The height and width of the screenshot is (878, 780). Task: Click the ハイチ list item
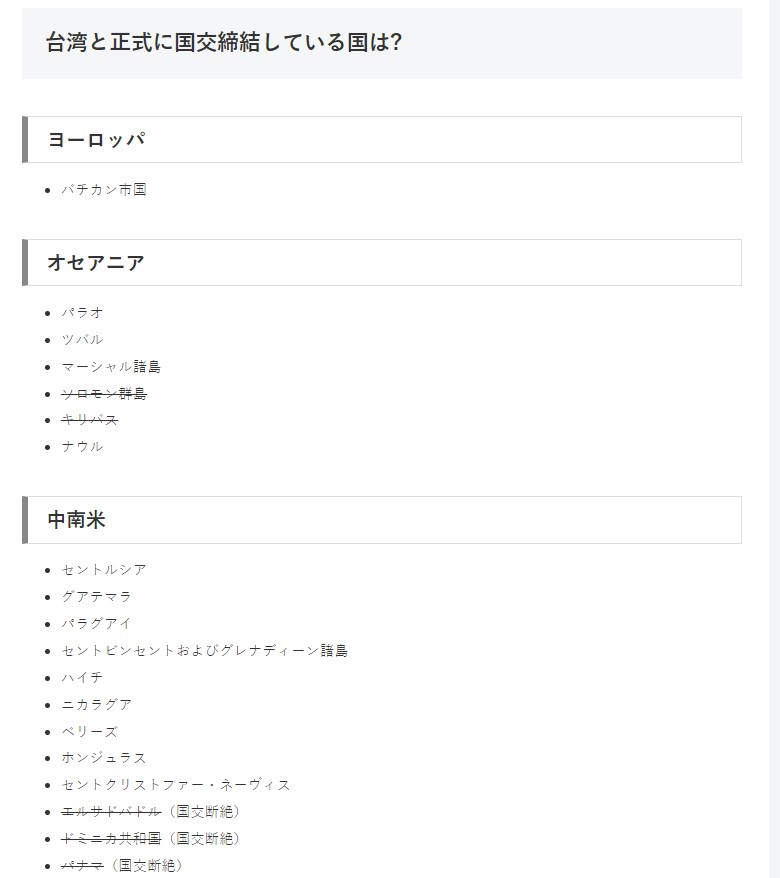[82, 678]
